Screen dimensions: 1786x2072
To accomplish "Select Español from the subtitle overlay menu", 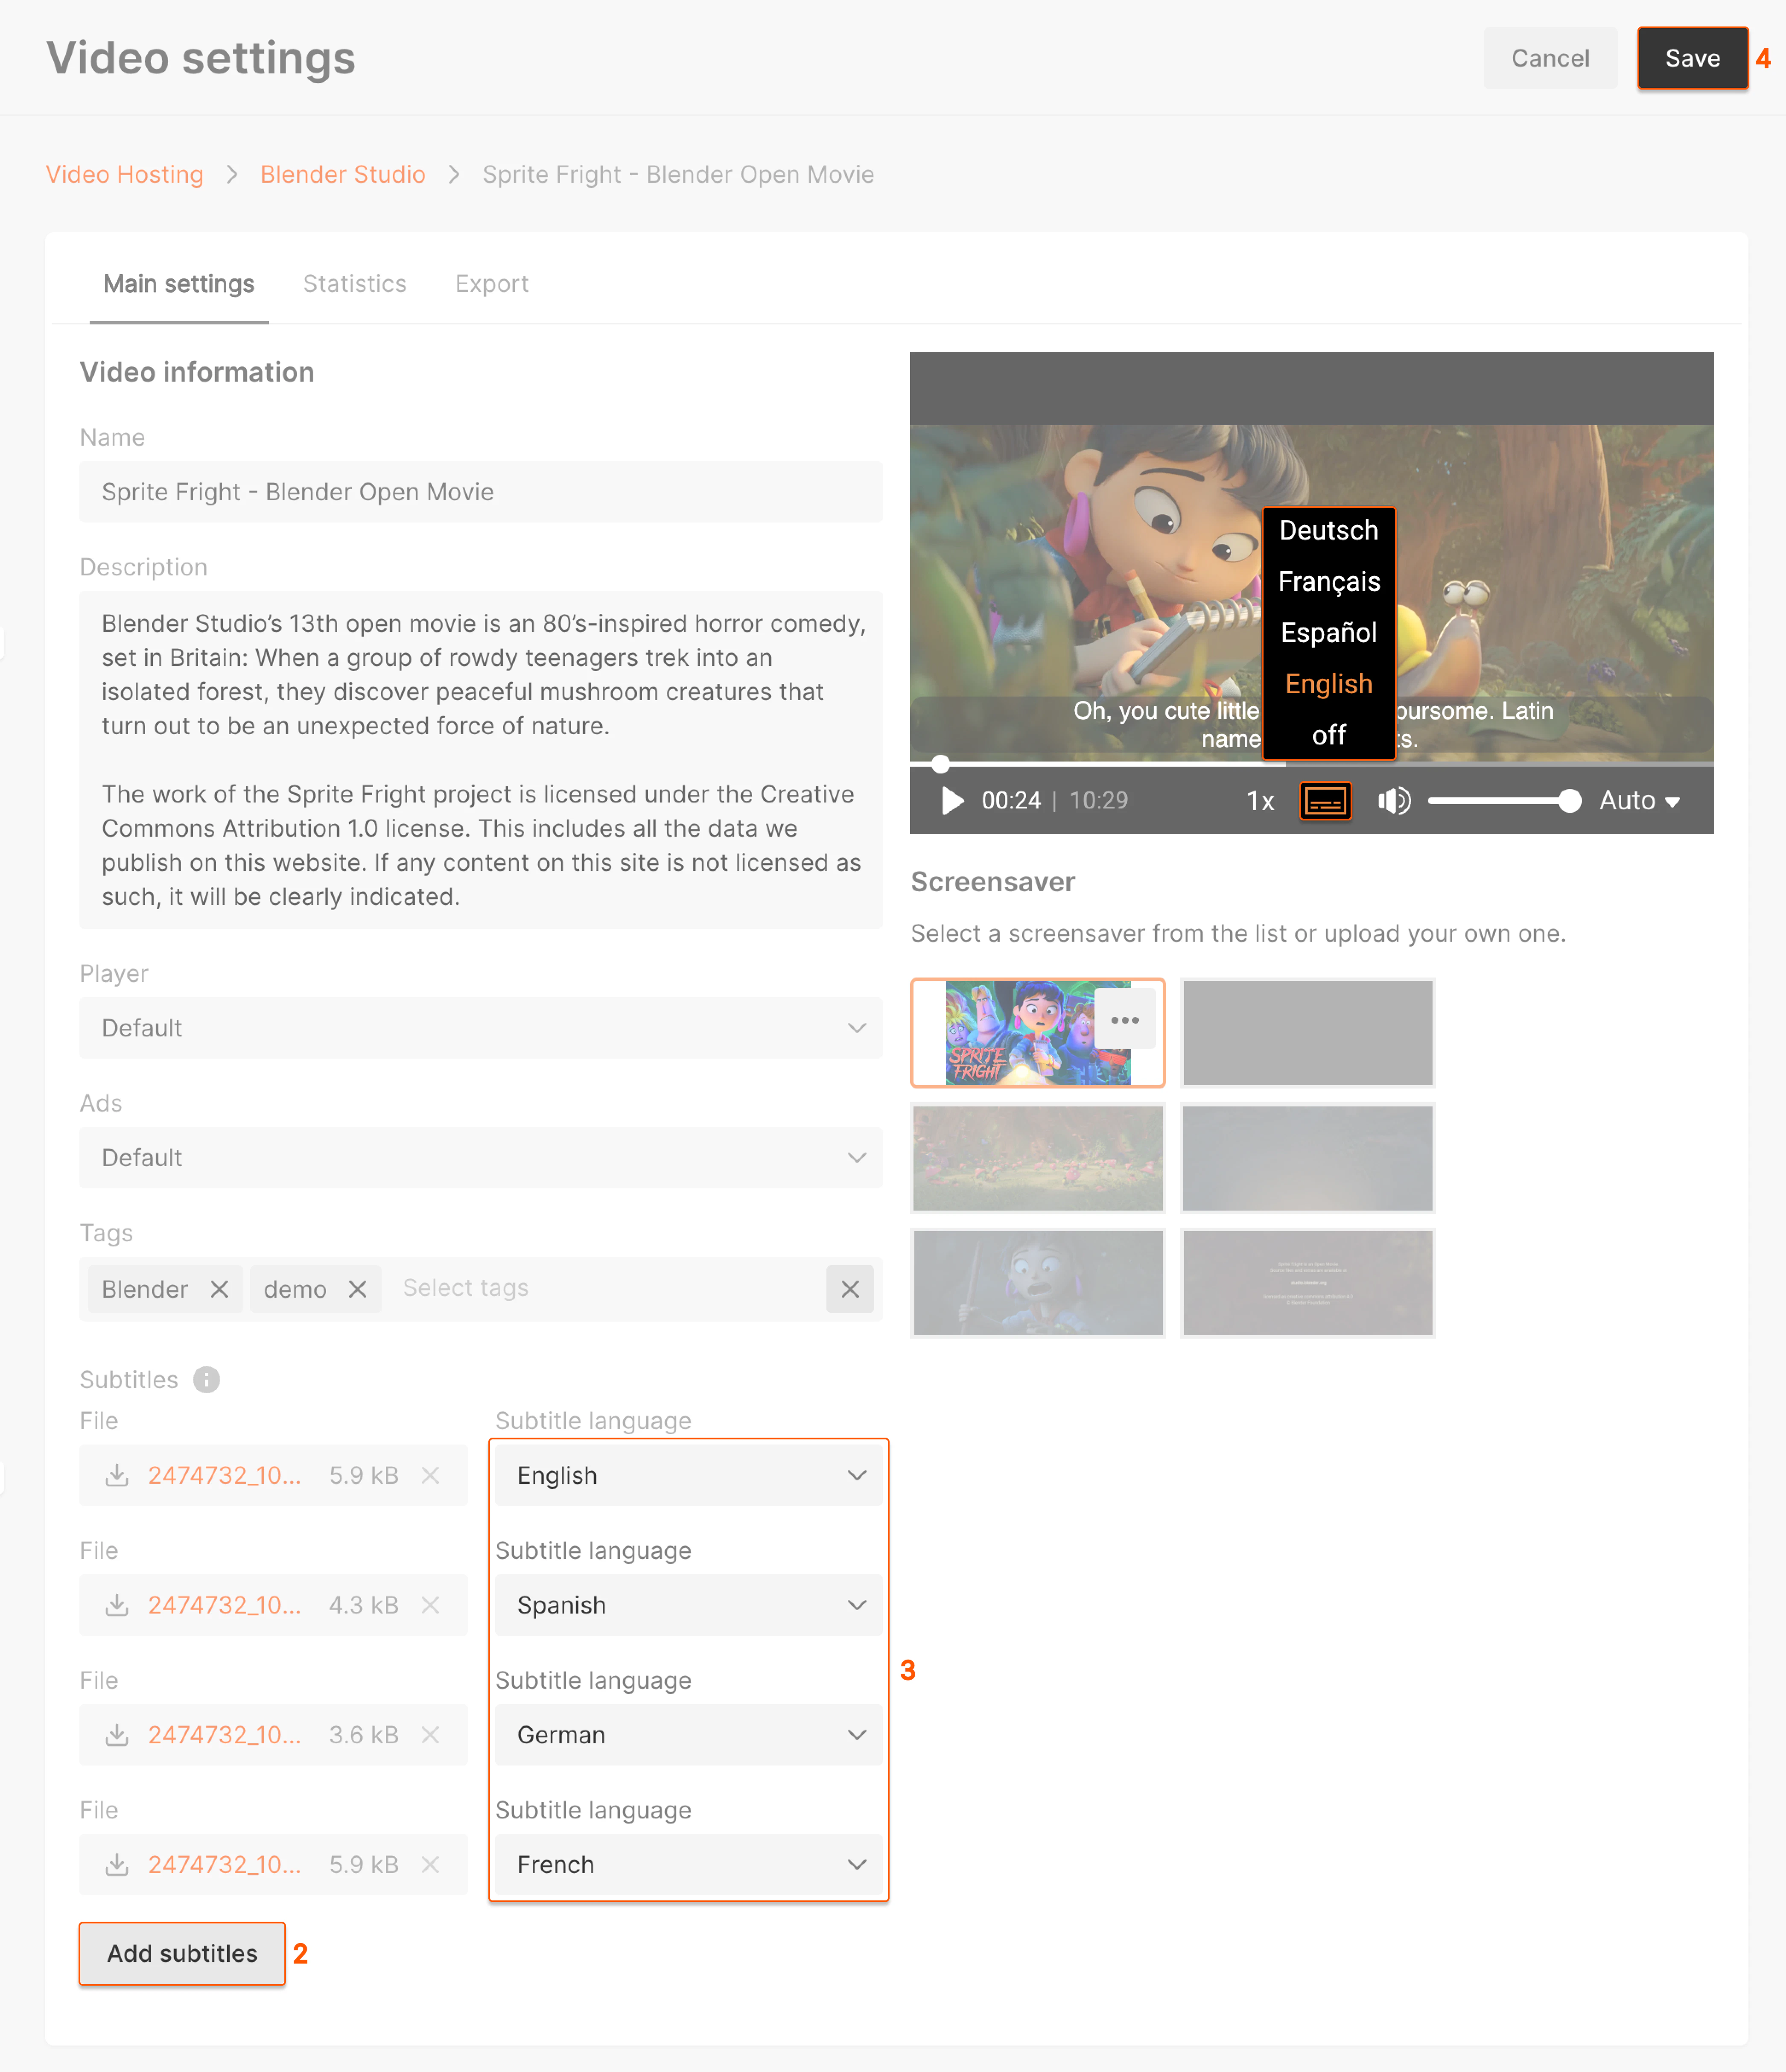I will click(x=1328, y=632).
